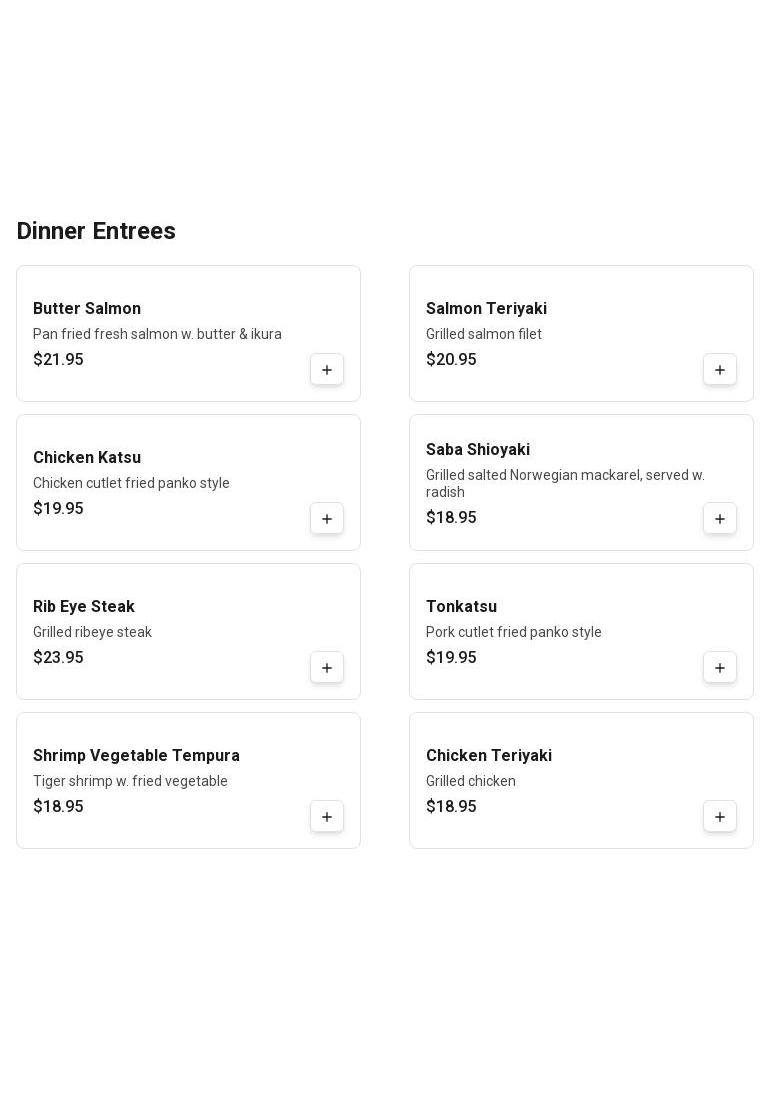Click the Tonkatsu item title
Viewport: 770px width, 1103px height.
point(461,607)
